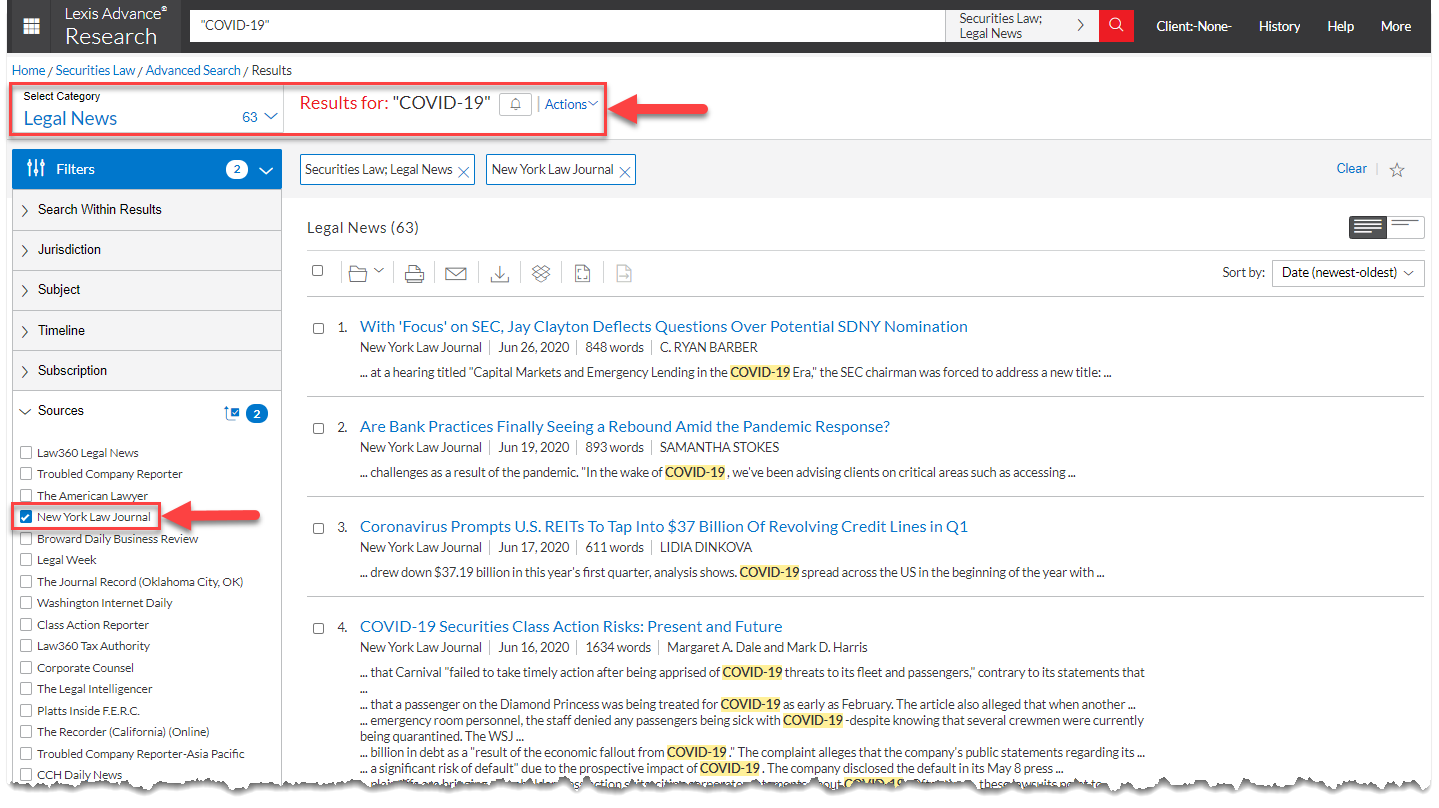Click the red search magnifier button
Screen dimensions: 1439x808
click(1116, 26)
